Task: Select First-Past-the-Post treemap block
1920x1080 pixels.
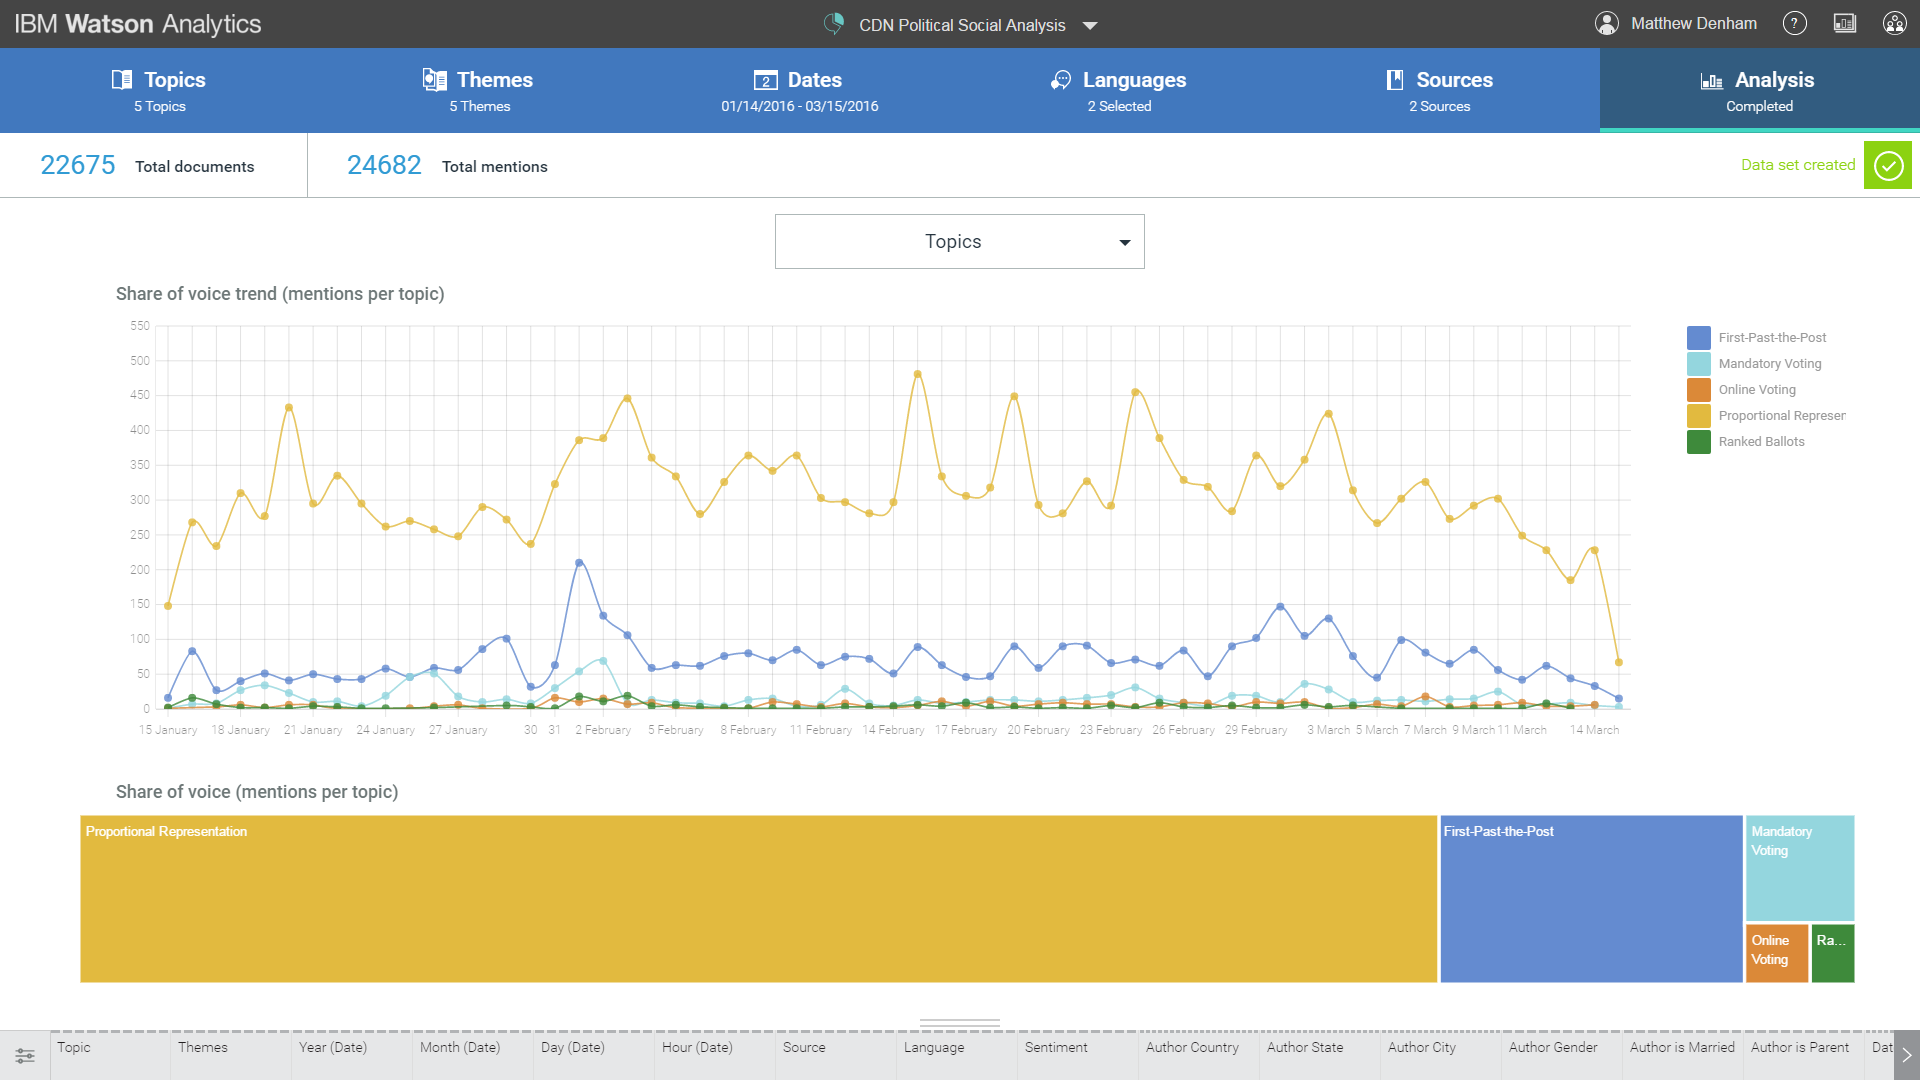Action: point(1590,900)
